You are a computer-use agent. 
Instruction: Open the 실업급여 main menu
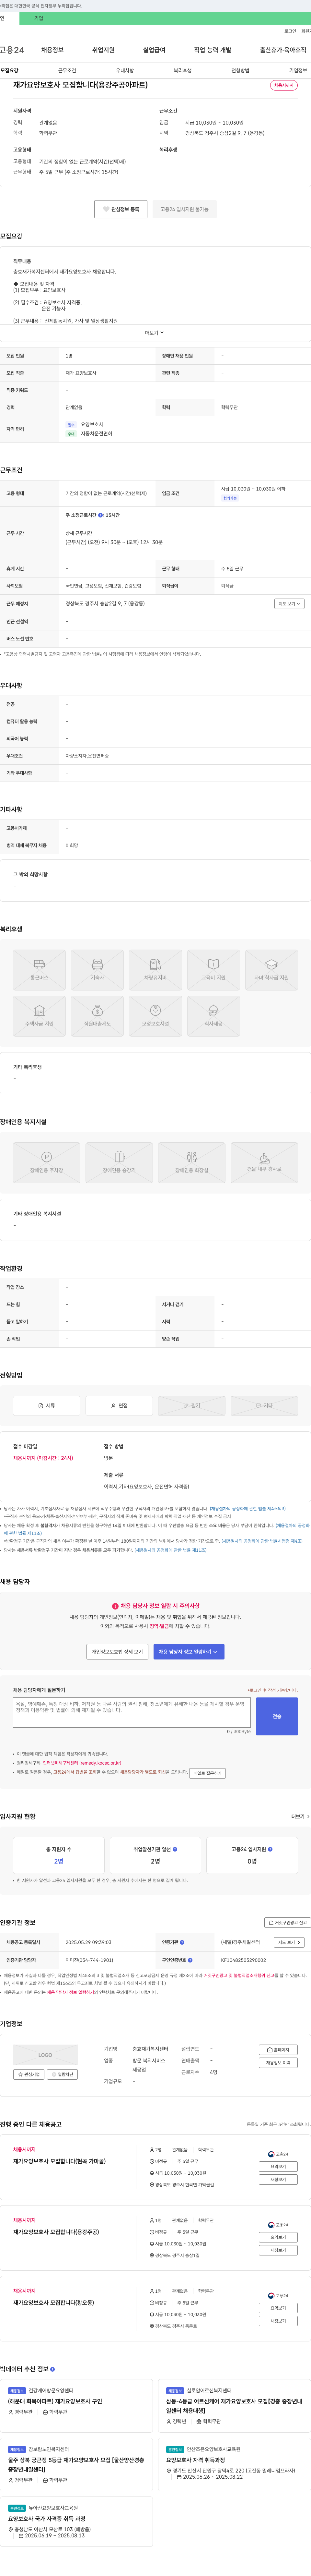154,50
